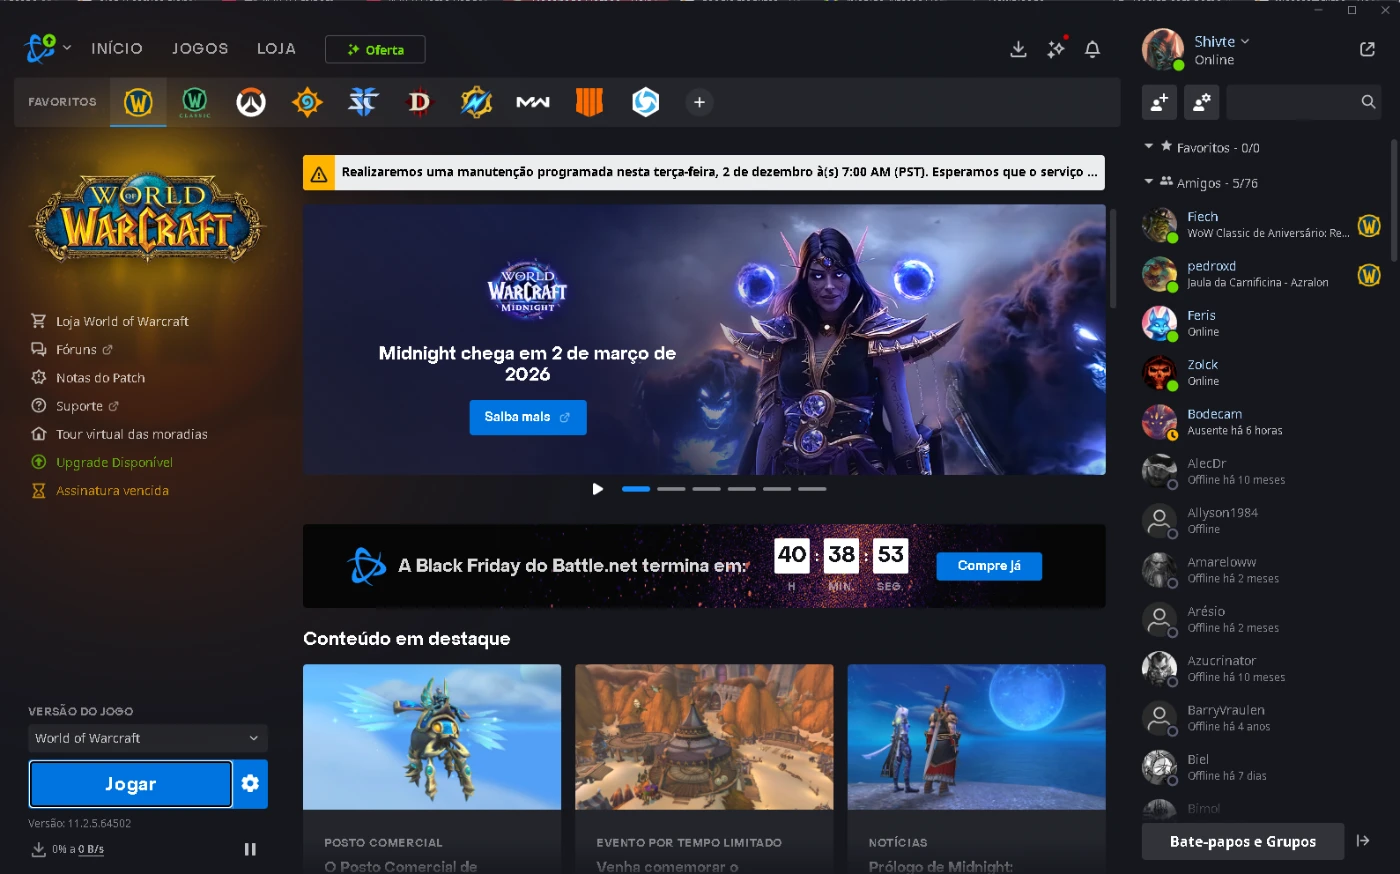The width and height of the screenshot is (1400, 874).
Task: Open game settings gear next to Jogar
Action: click(250, 784)
